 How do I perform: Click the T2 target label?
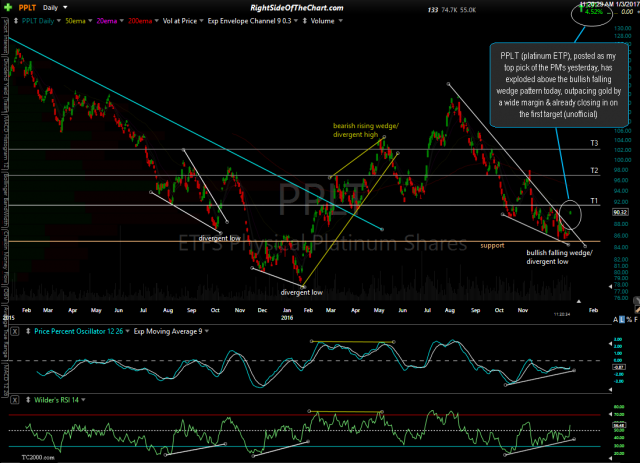point(594,170)
